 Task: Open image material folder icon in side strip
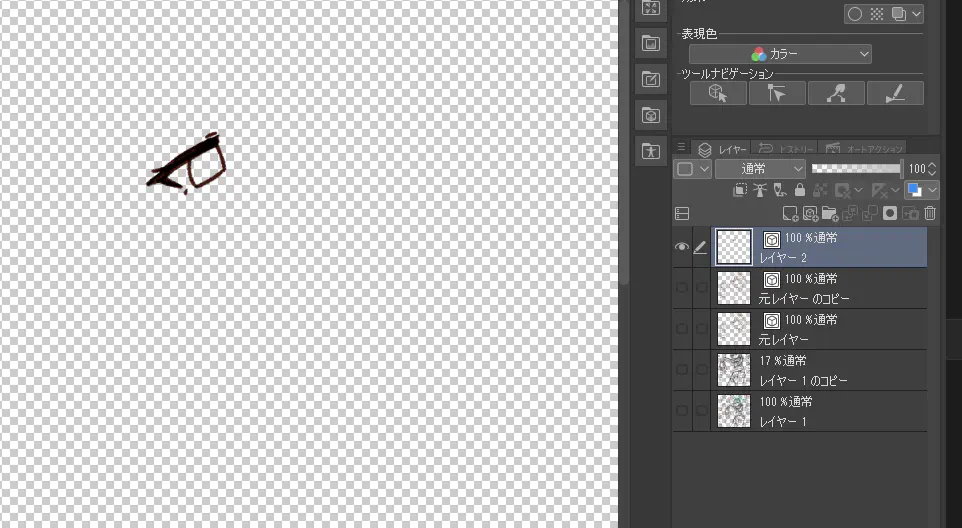point(650,43)
